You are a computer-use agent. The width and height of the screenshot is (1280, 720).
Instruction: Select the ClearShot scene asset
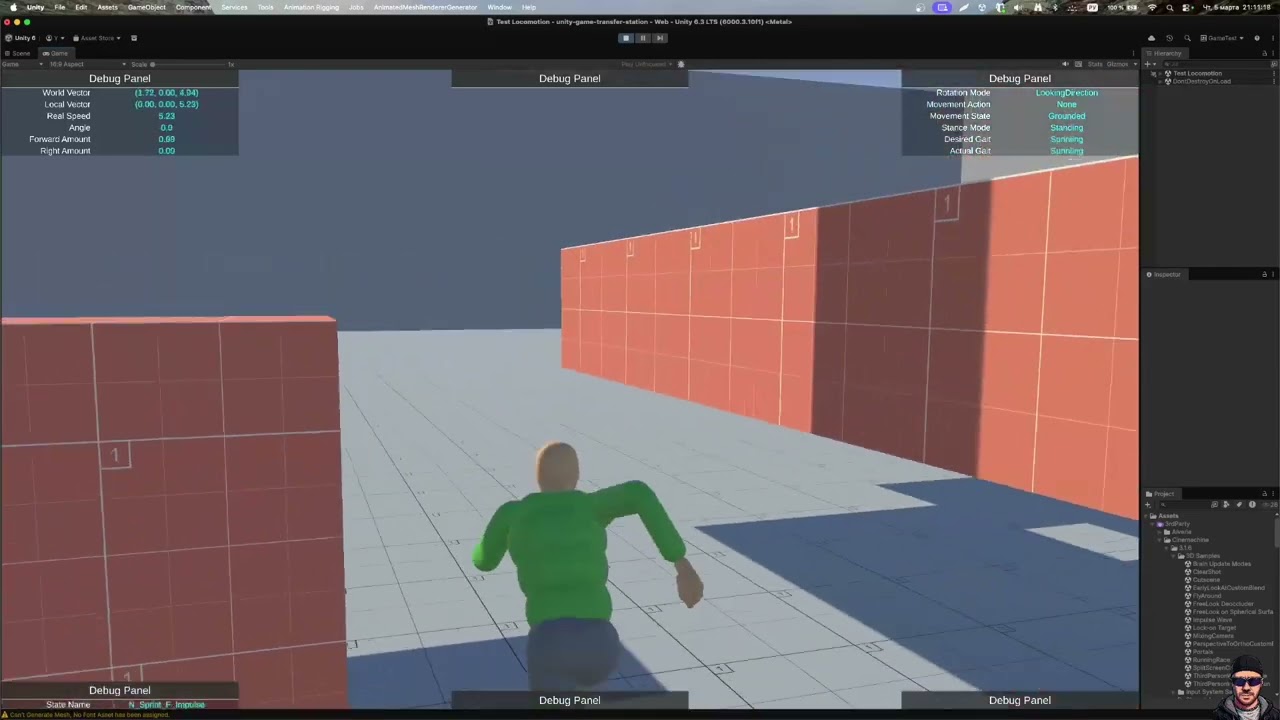click(x=1204, y=572)
